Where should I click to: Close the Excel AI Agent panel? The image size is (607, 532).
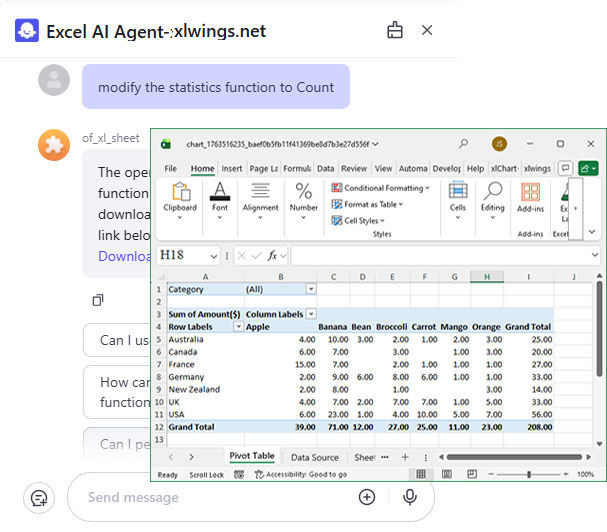pyautogui.click(x=427, y=30)
